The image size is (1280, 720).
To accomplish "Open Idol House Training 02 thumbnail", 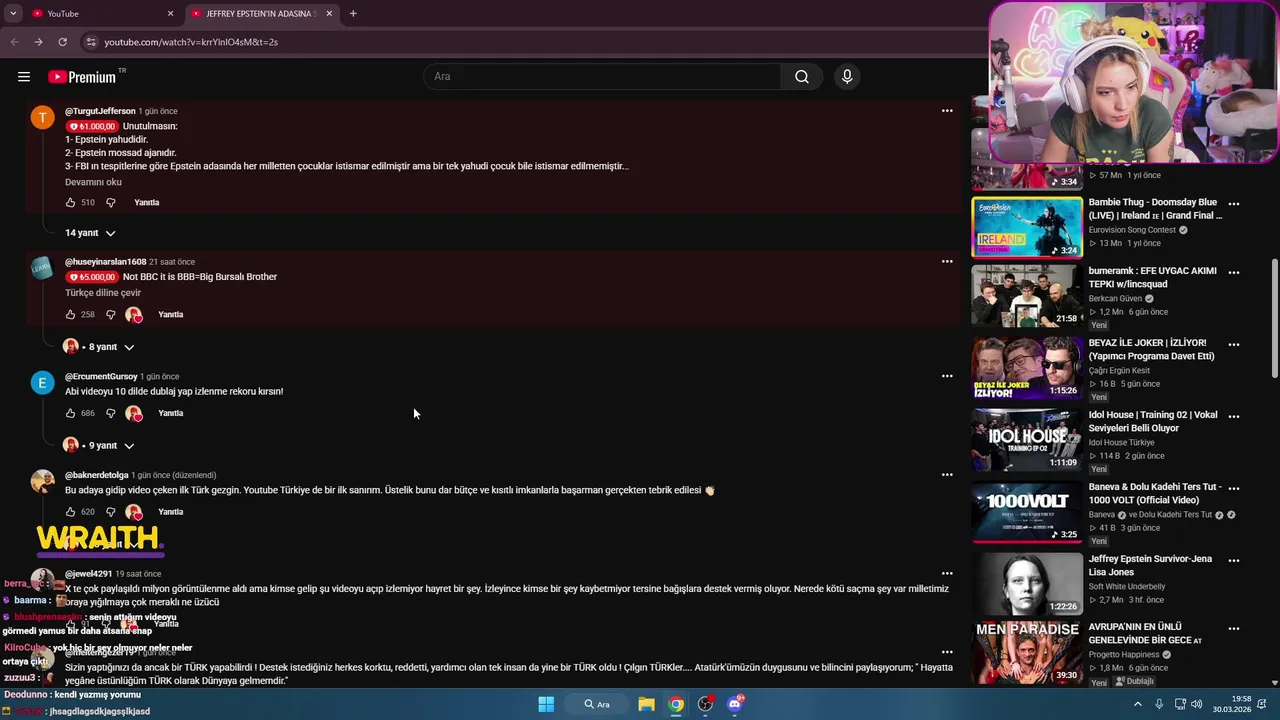I will [x=1027, y=440].
